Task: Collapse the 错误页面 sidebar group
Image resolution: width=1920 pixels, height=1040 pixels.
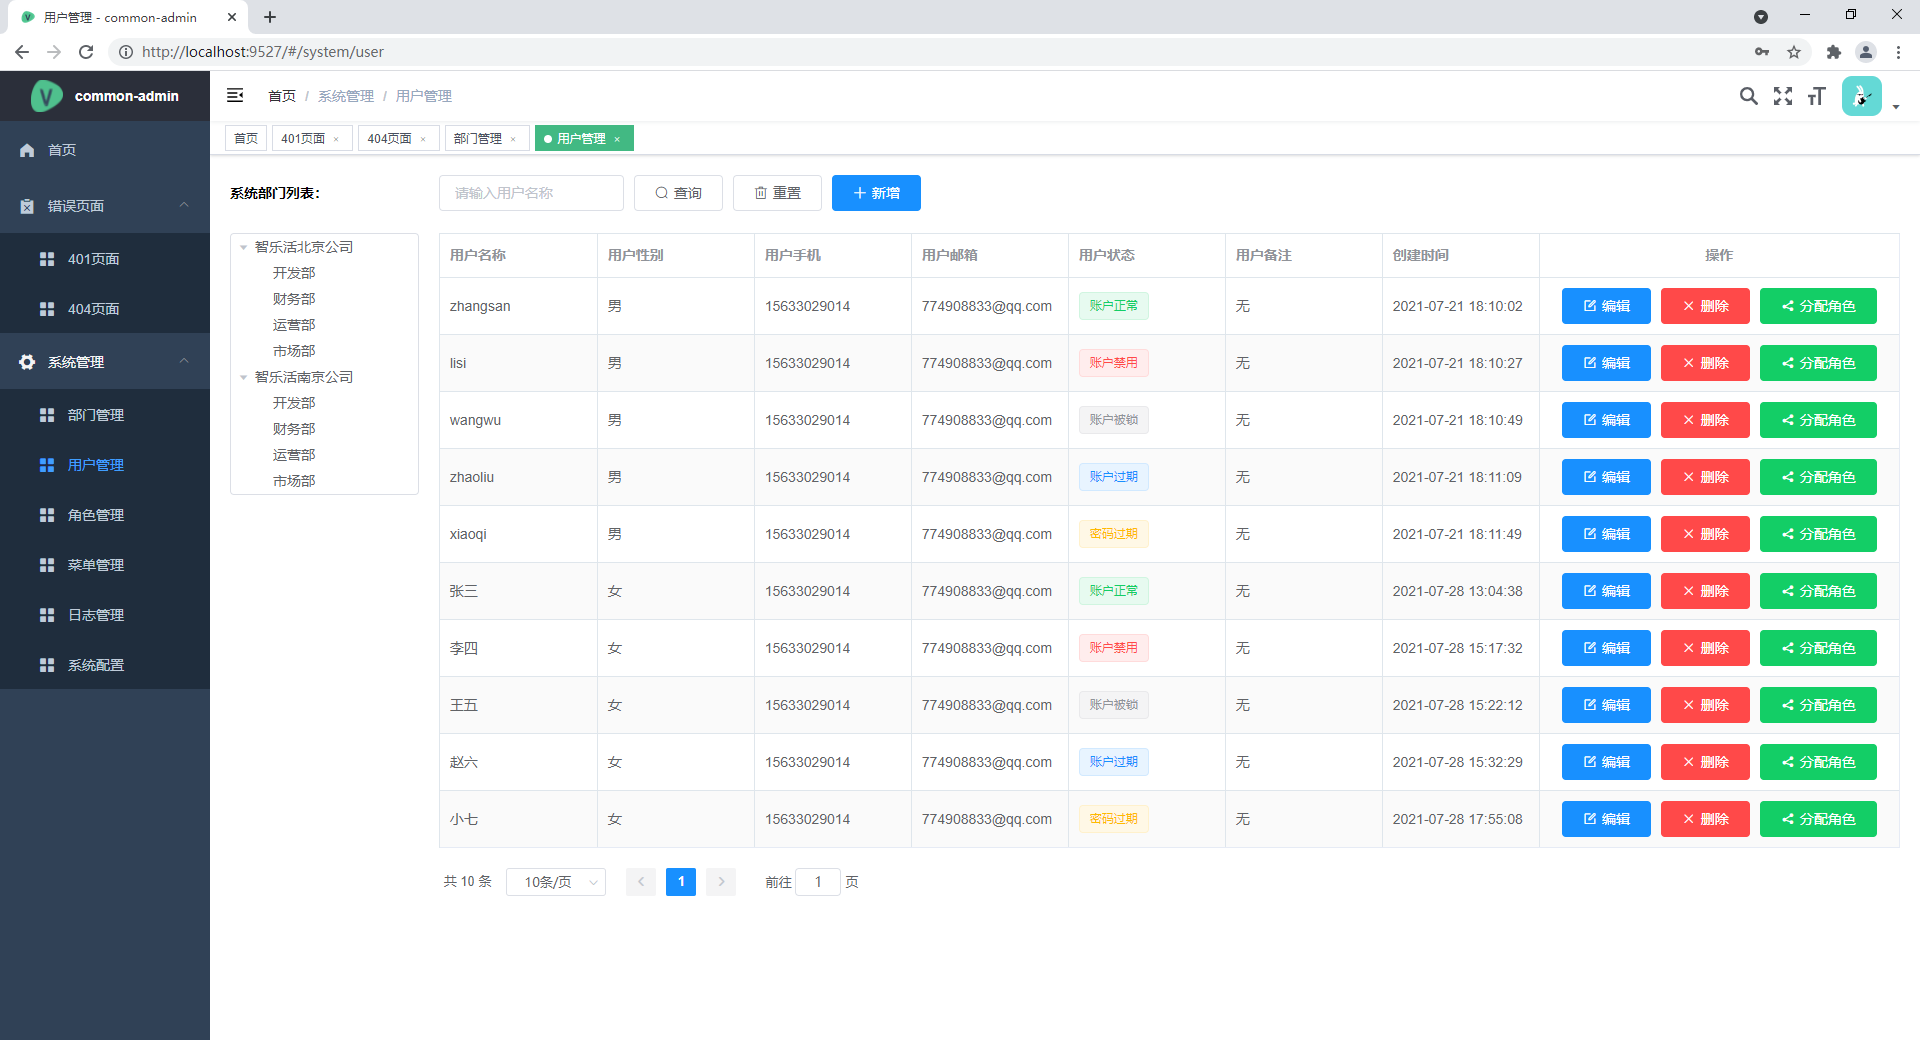Action: (105, 206)
